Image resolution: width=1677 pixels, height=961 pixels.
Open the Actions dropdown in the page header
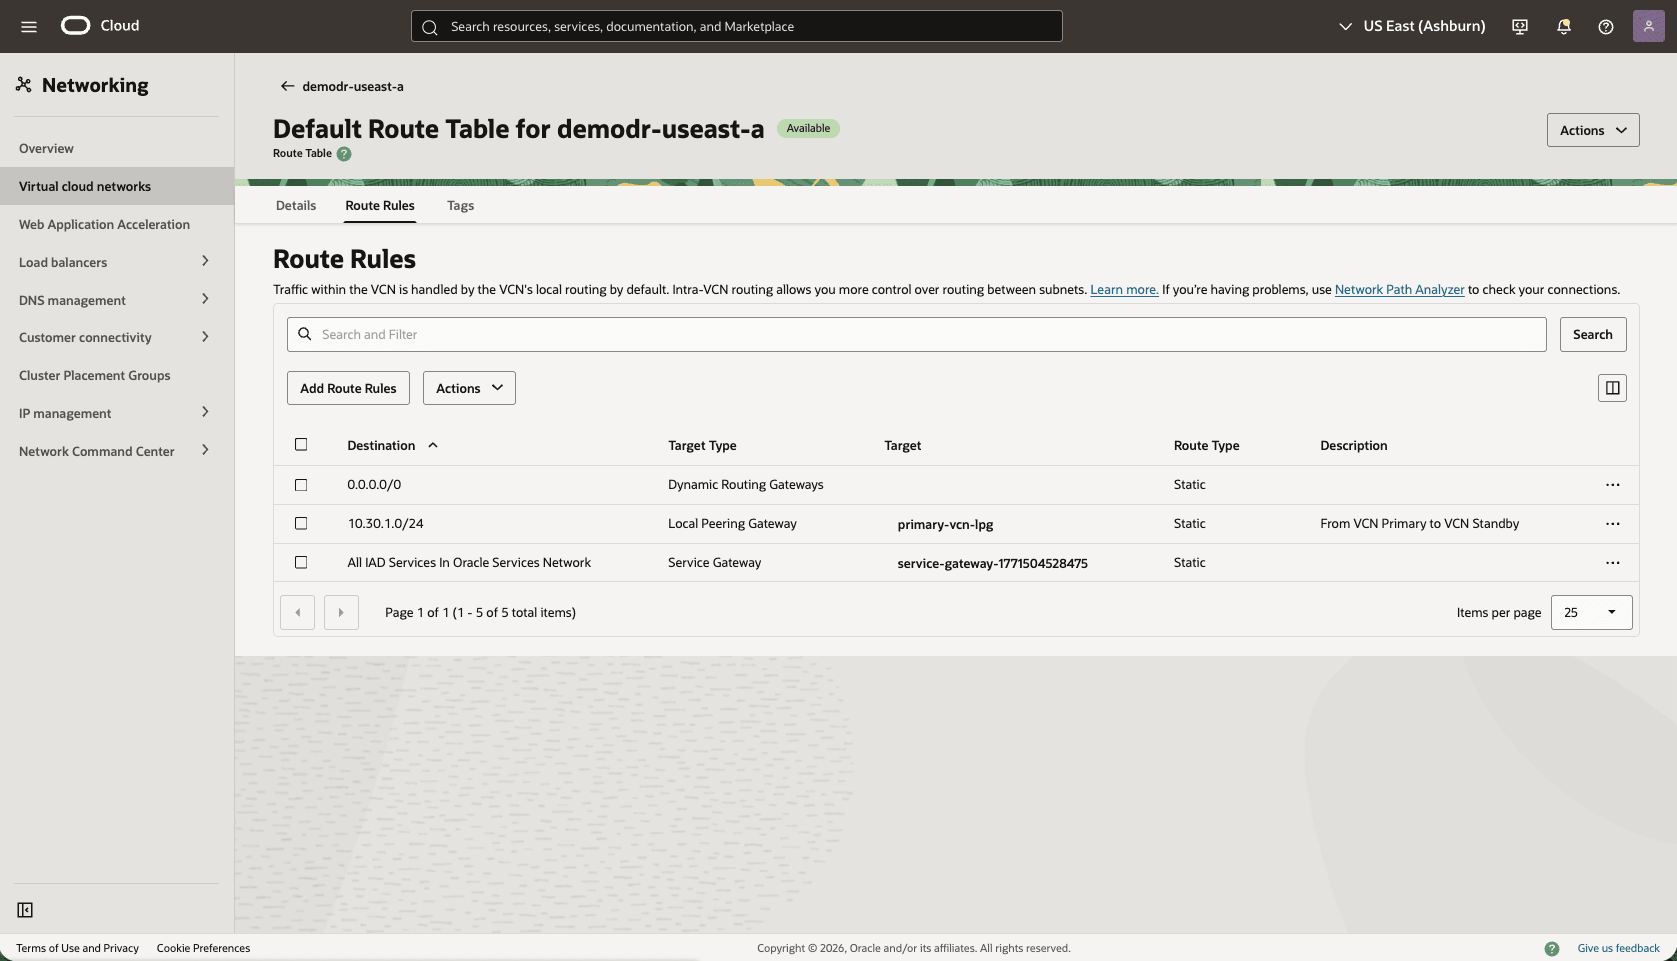pos(1592,130)
